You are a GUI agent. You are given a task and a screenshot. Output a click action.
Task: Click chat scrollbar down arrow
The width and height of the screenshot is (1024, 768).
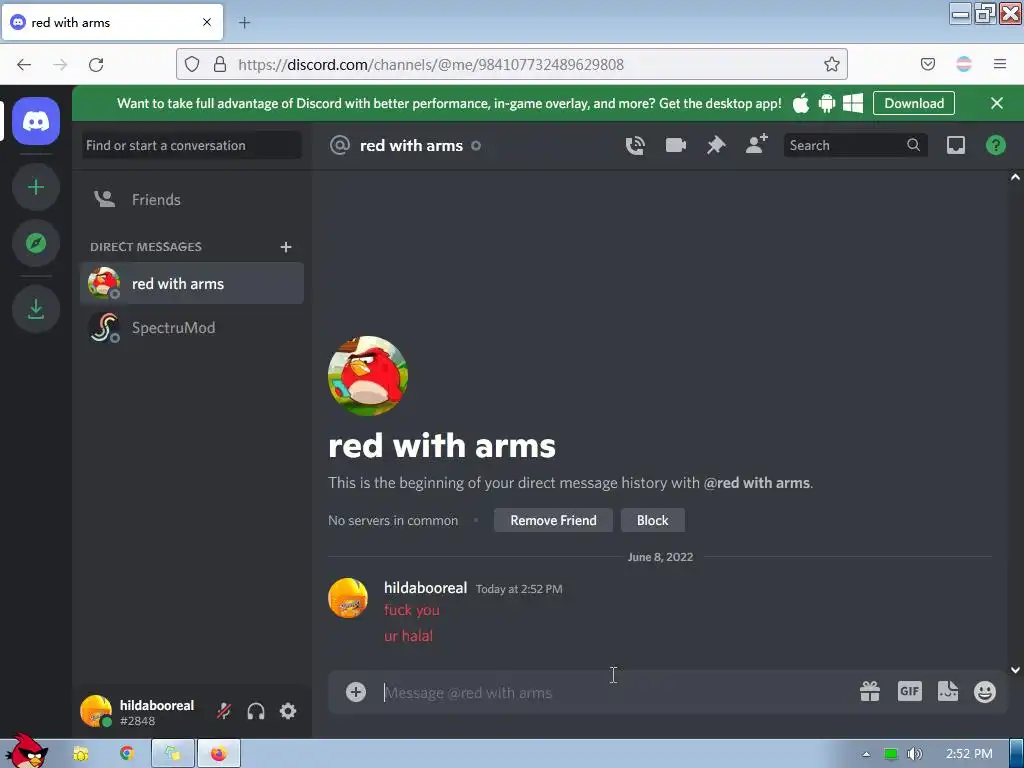(1015, 669)
